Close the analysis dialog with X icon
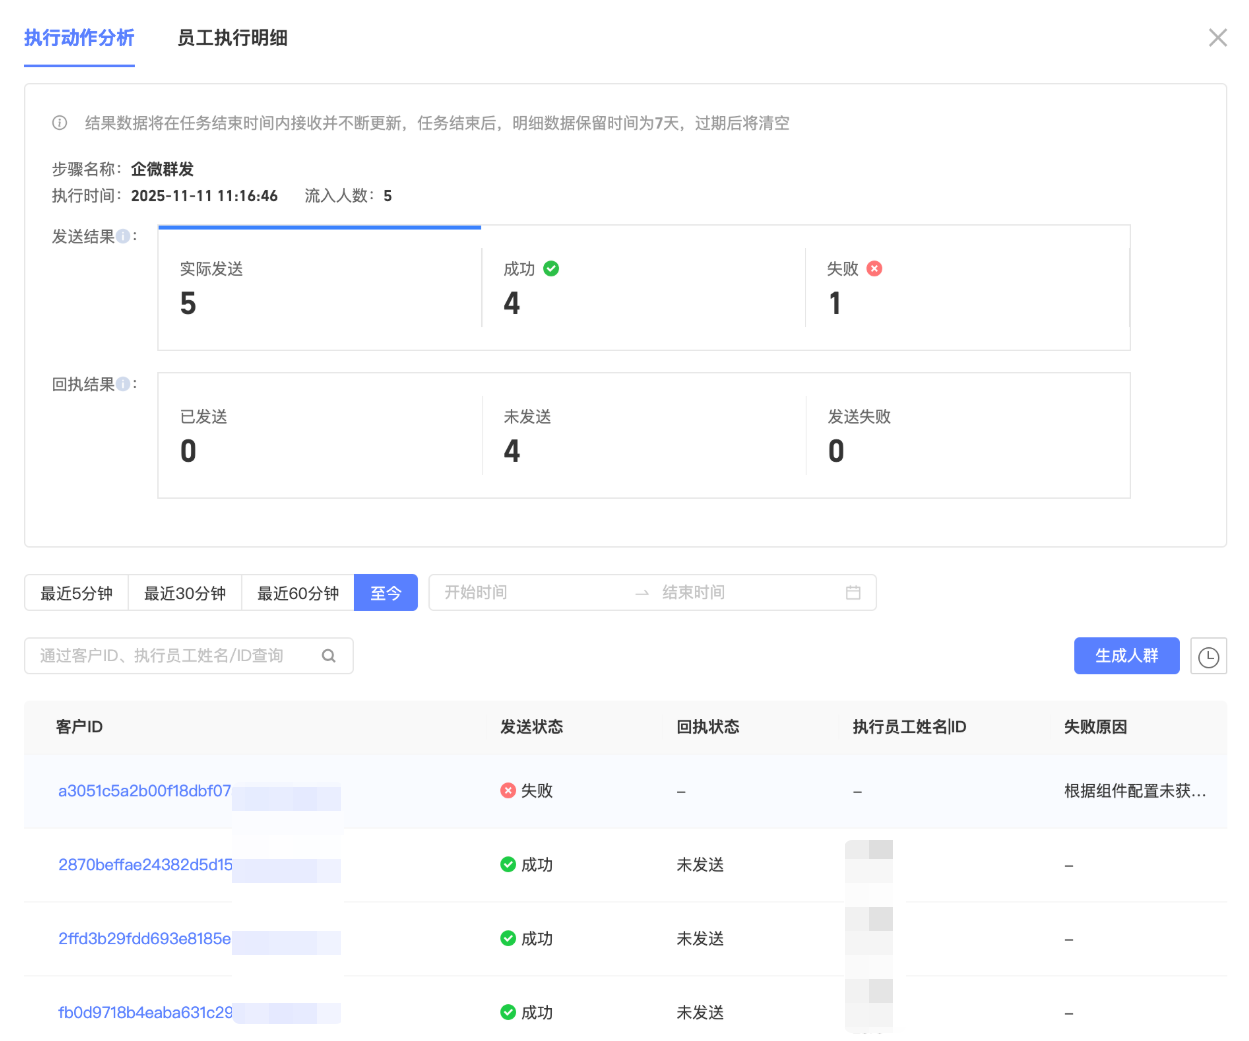1249x1041 pixels. [1217, 38]
